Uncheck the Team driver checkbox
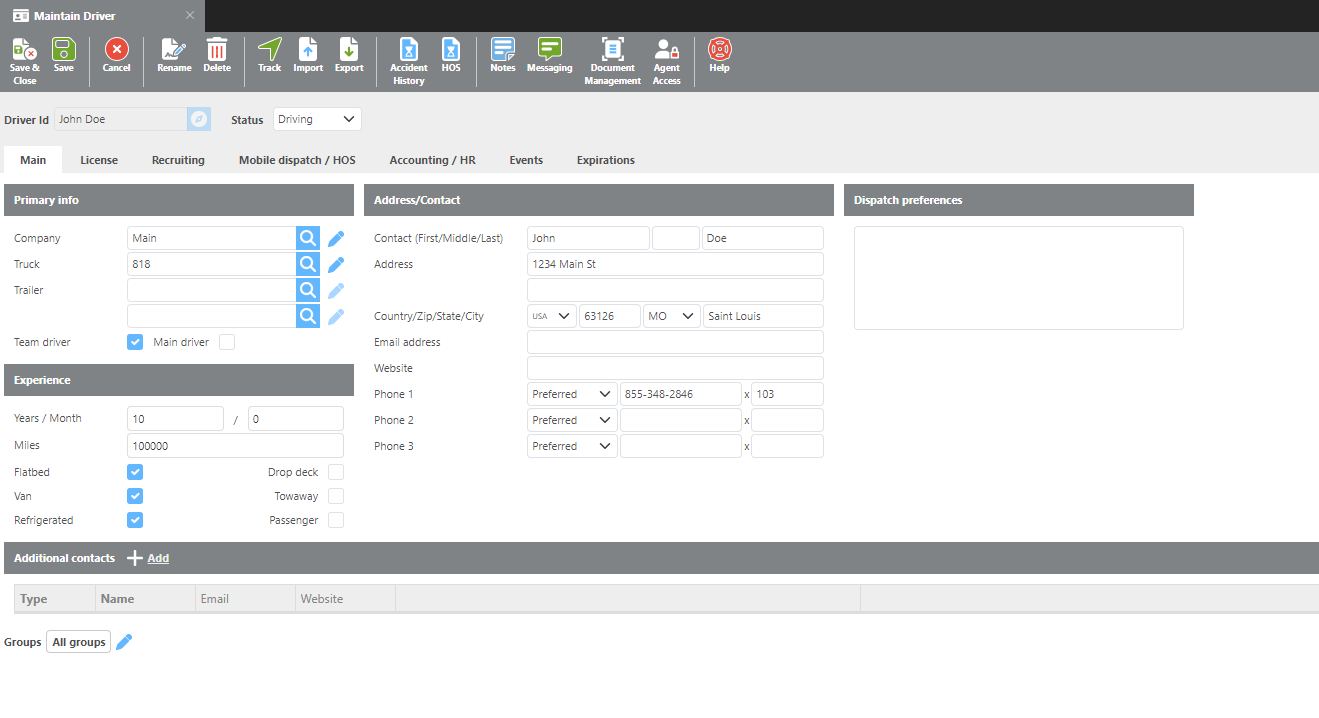The height and width of the screenshot is (718, 1319). pos(135,342)
